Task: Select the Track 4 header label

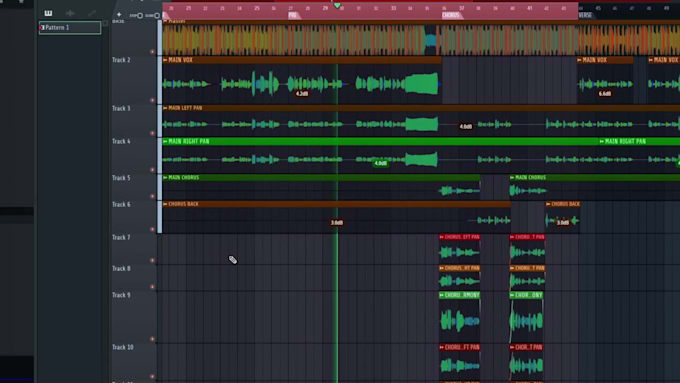Action: tap(121, 141)
